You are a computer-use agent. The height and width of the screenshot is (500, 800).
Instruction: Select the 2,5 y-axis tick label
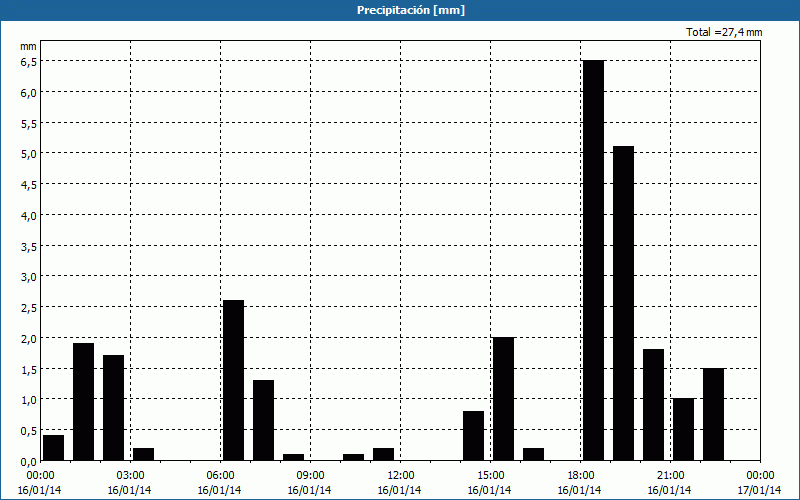(x=29, y=308)
